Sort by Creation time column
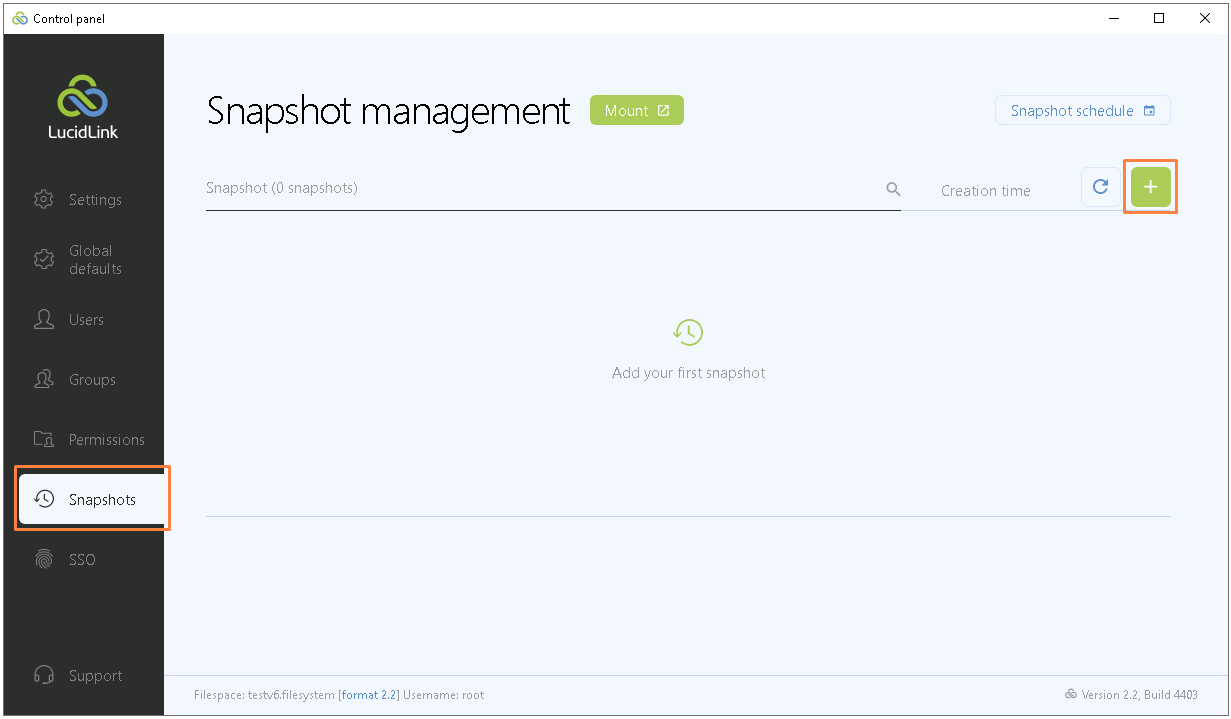Viewport: 1231px width, 719px height. pyautogui.click(x=985, y=191)
